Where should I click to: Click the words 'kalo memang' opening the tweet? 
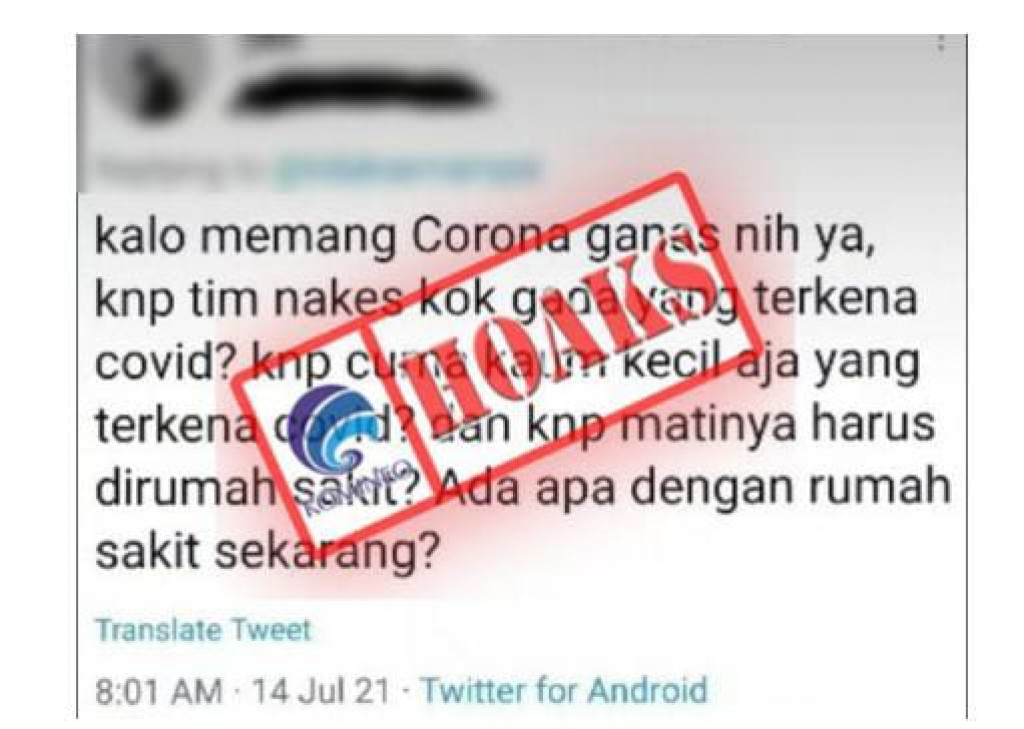(246, 239)
